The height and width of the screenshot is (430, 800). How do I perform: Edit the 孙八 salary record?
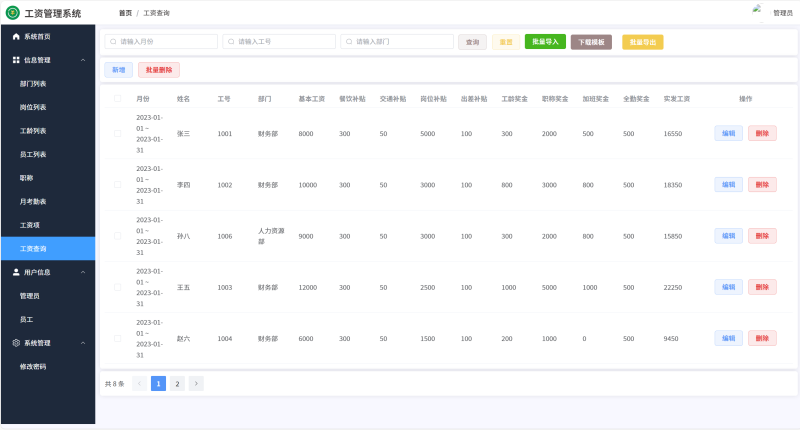[x=729, y=236]
